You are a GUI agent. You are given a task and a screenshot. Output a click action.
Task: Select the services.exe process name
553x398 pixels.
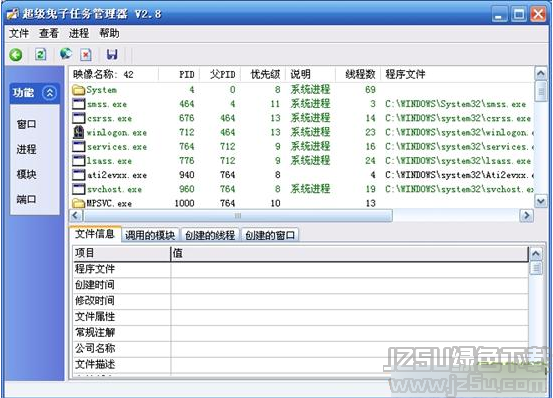click(x=117, y=147)
